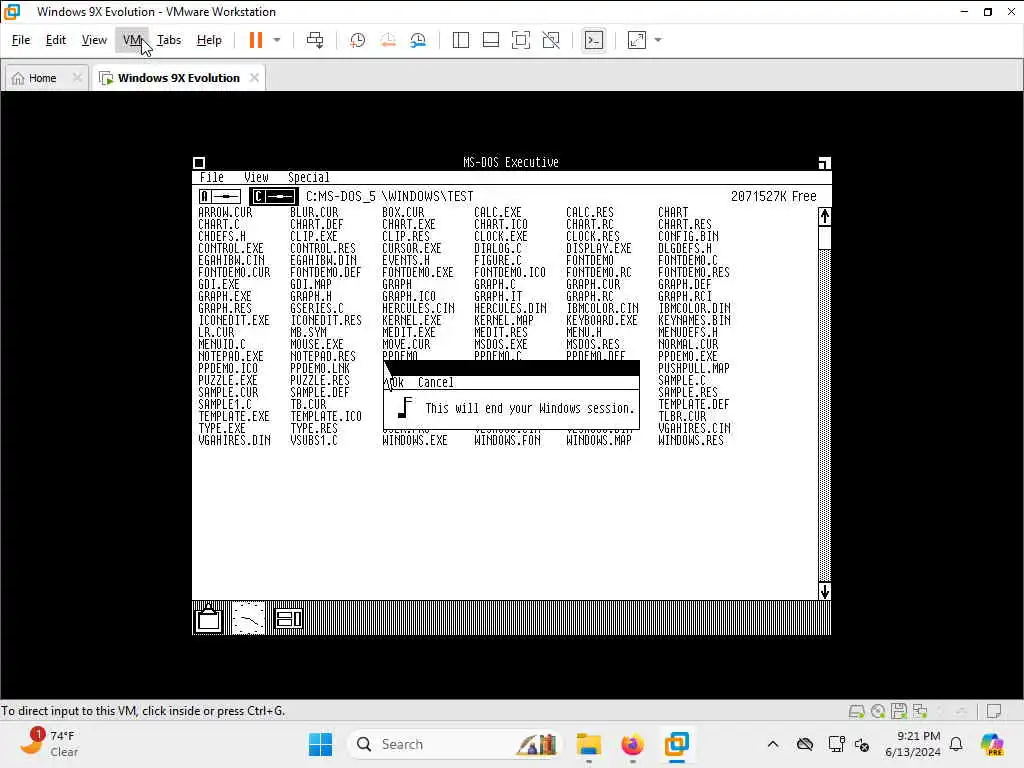Open File Explorer from the taskbar
The image size is (1024, 768).
(x=588, y=744)
